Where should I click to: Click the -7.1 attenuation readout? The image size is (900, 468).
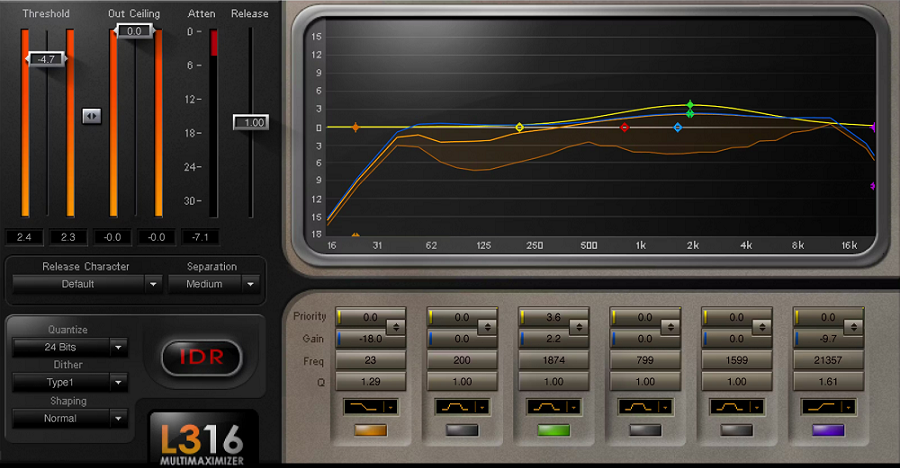[x=200, y=237]
